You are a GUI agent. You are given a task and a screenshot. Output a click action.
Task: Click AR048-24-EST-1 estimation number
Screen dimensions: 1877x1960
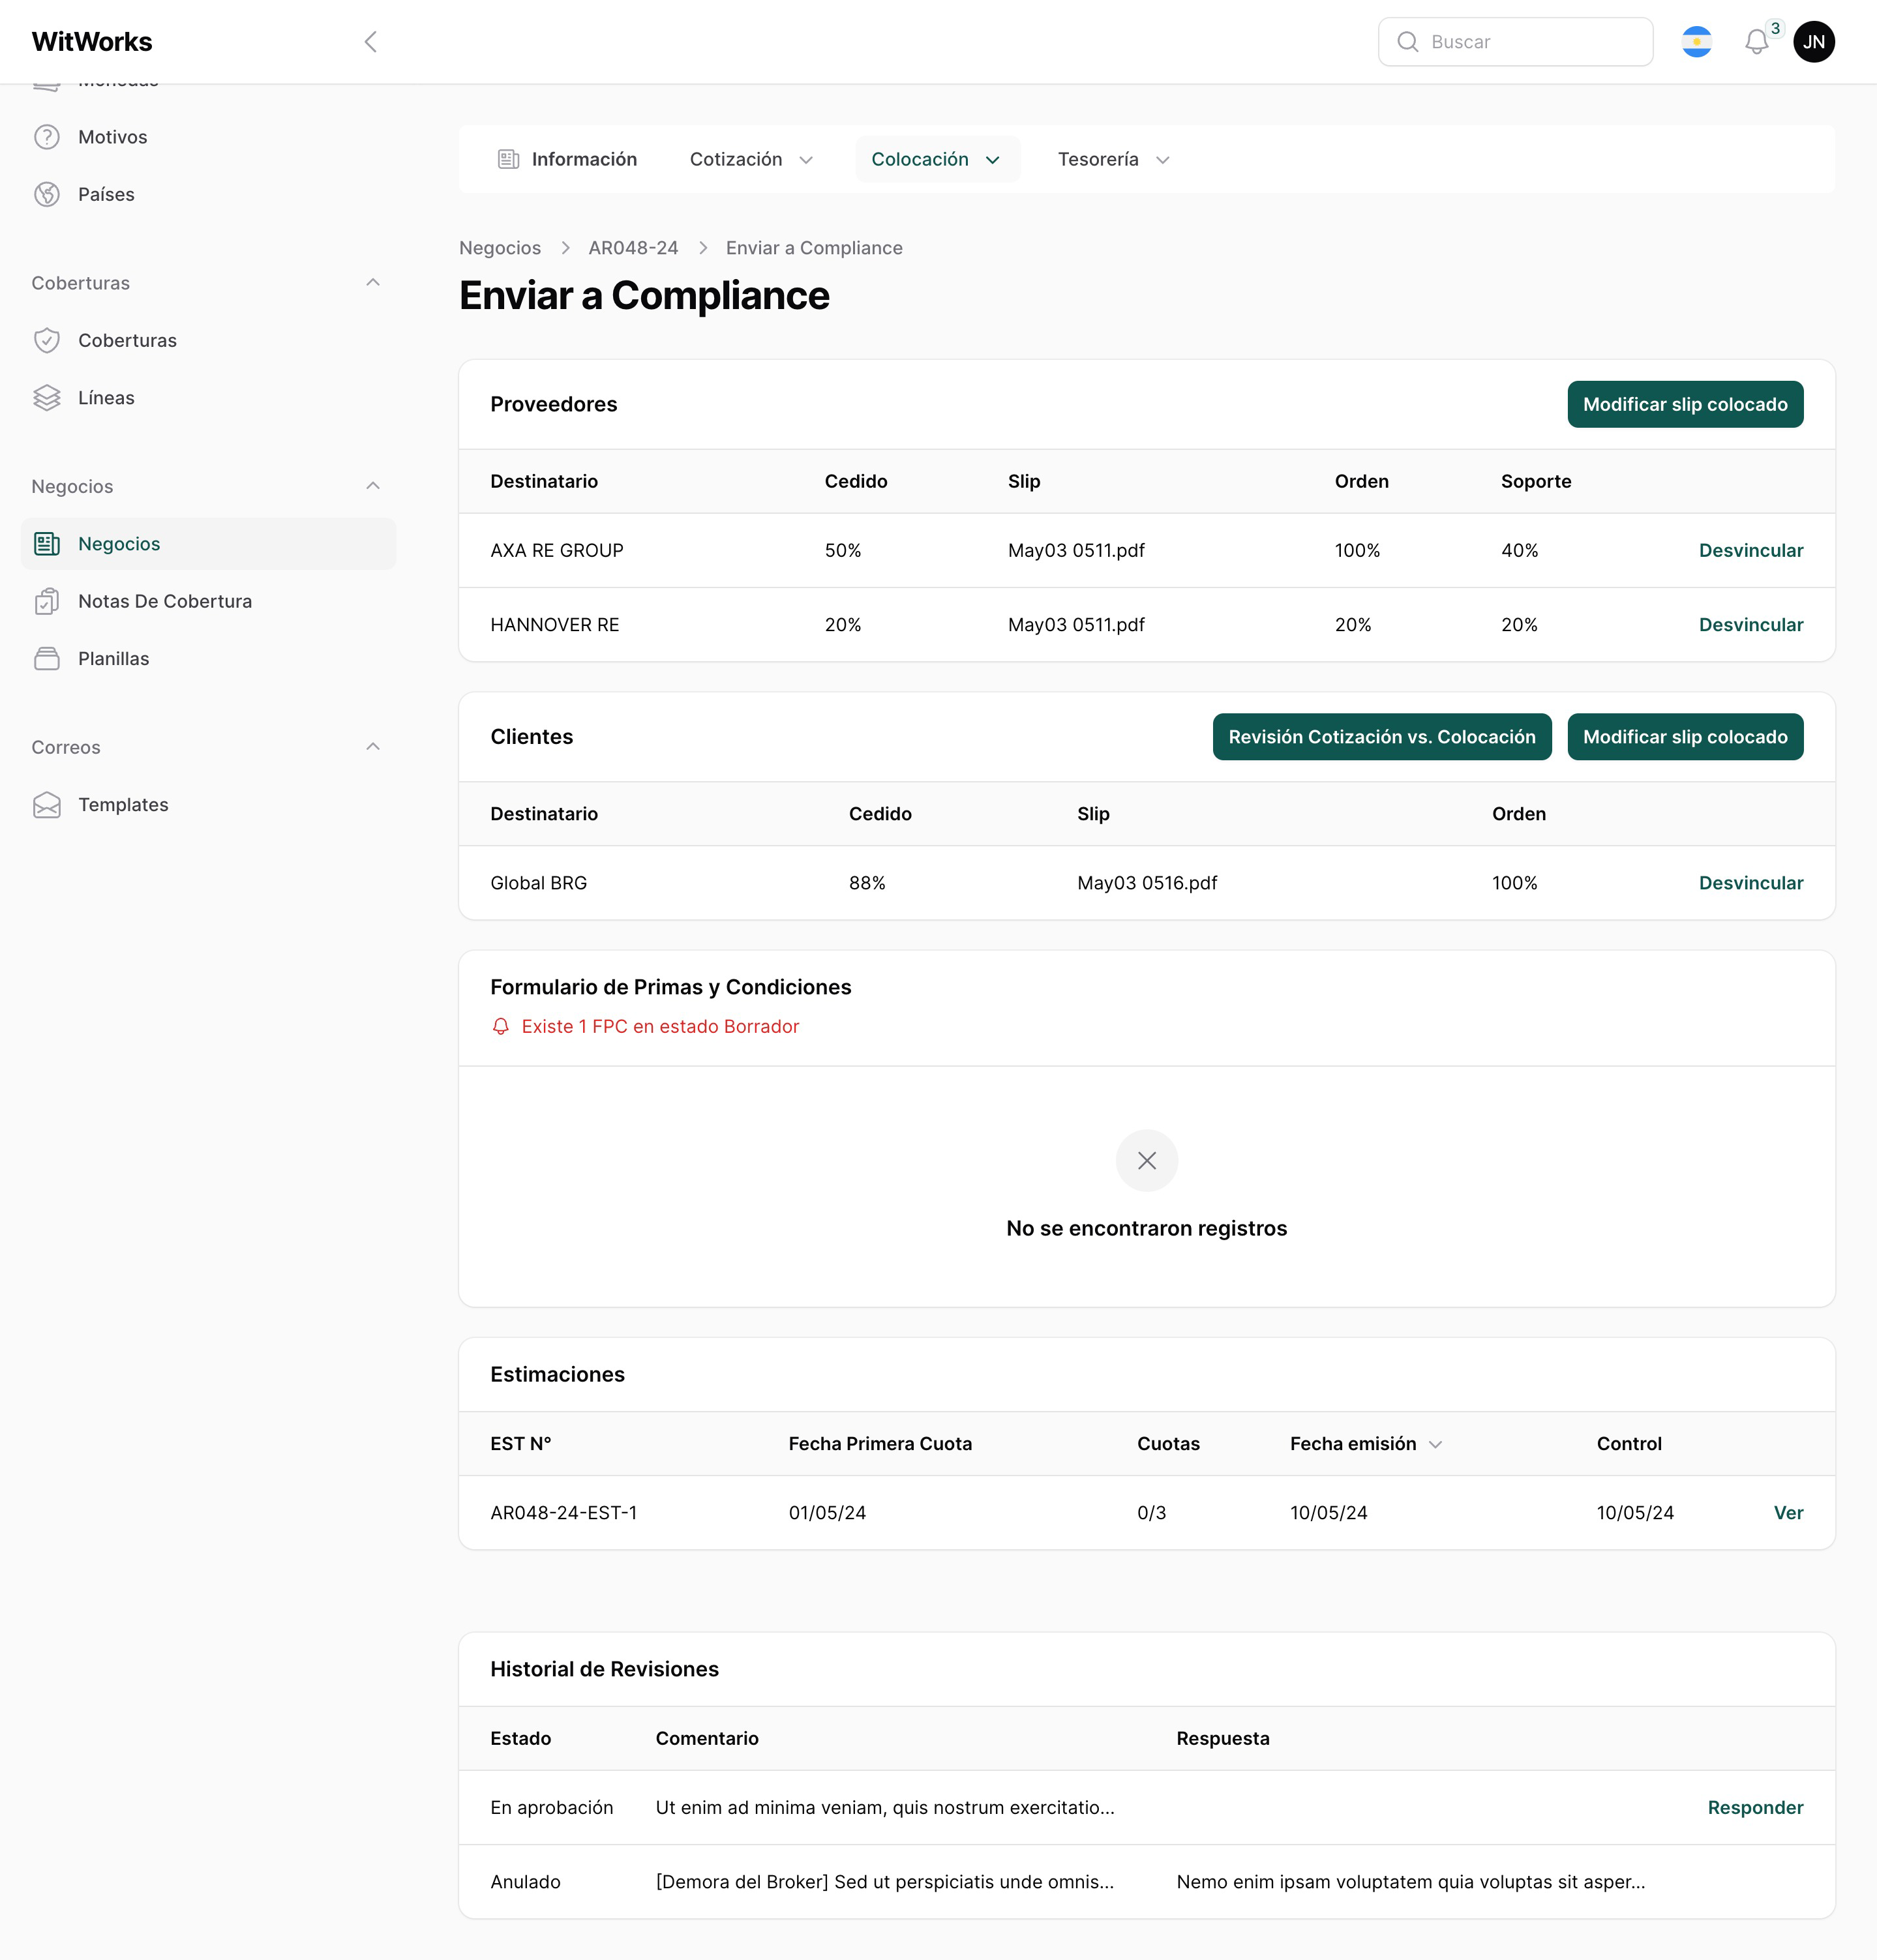pyautogui.click(x=563, y=1513)
